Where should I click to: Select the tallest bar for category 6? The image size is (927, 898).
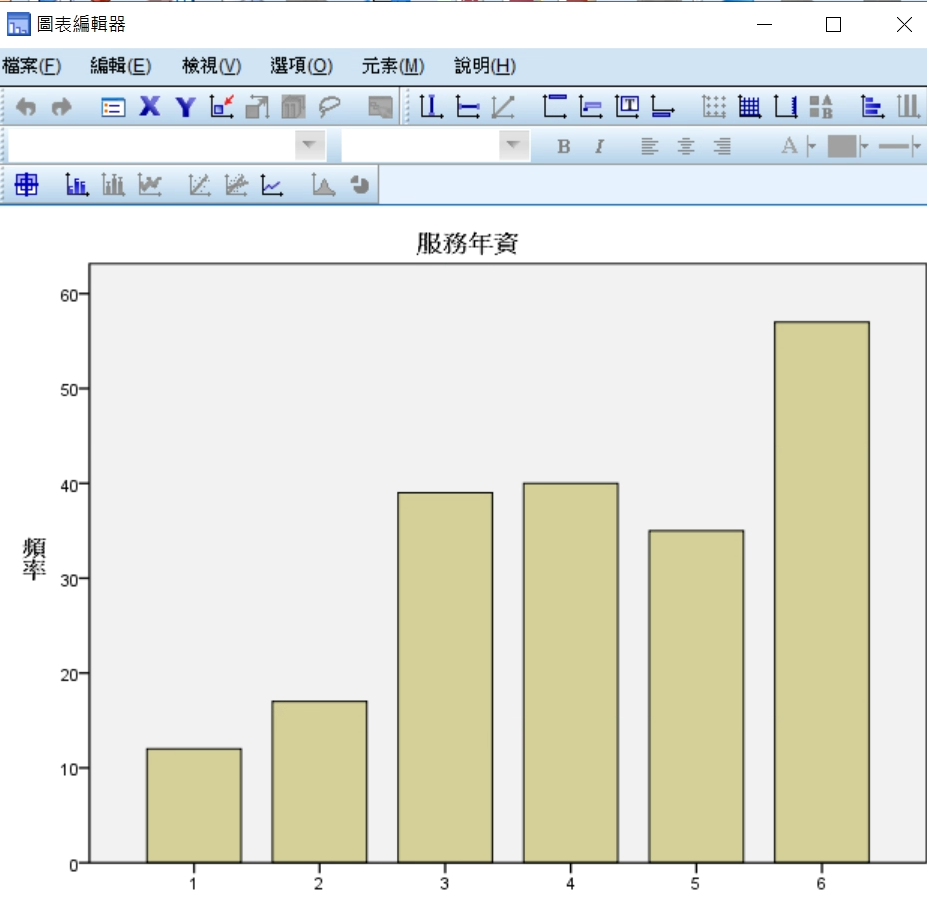(821, 590)
